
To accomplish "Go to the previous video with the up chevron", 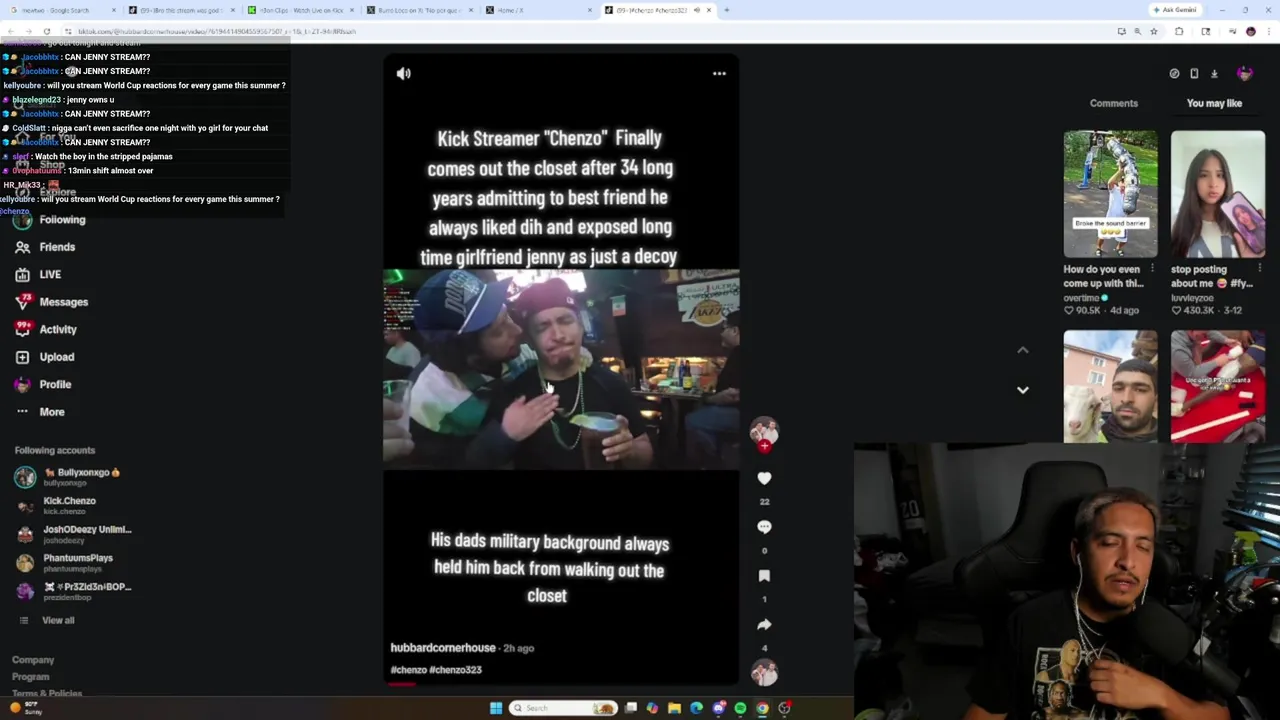I will click(1022, 350).
